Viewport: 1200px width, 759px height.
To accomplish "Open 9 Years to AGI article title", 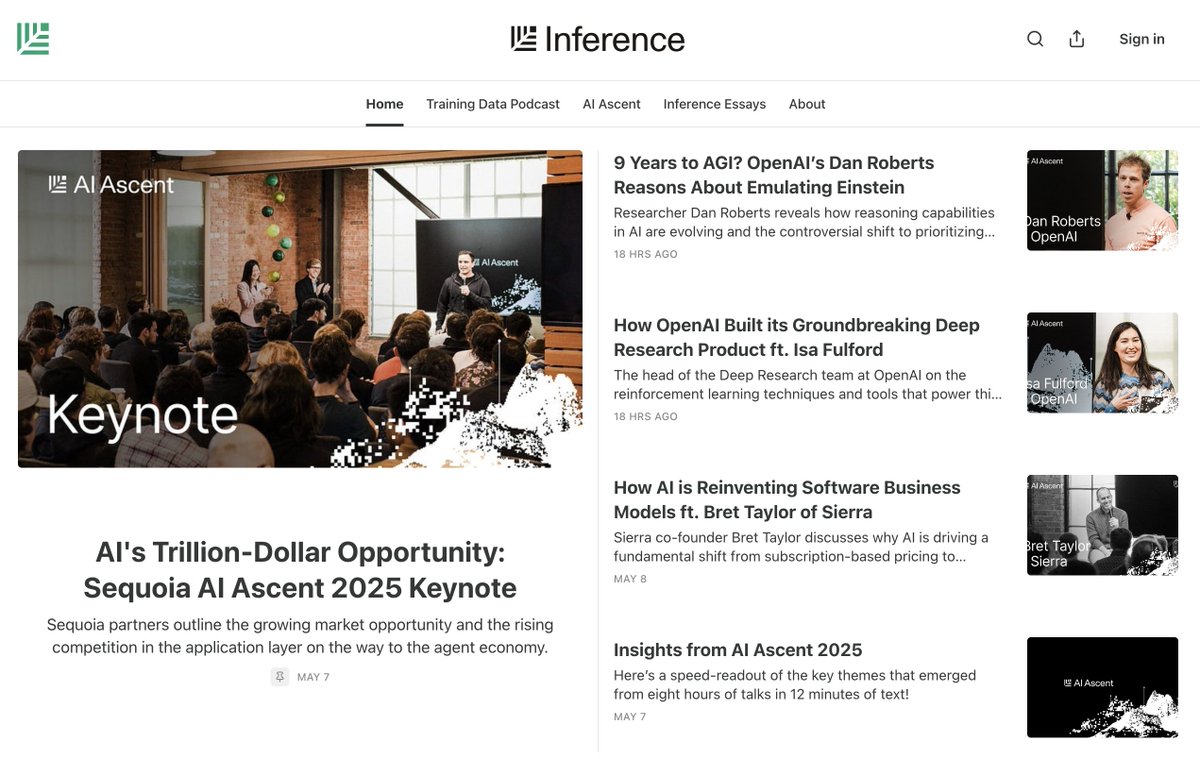I will (x=774, y=175).
